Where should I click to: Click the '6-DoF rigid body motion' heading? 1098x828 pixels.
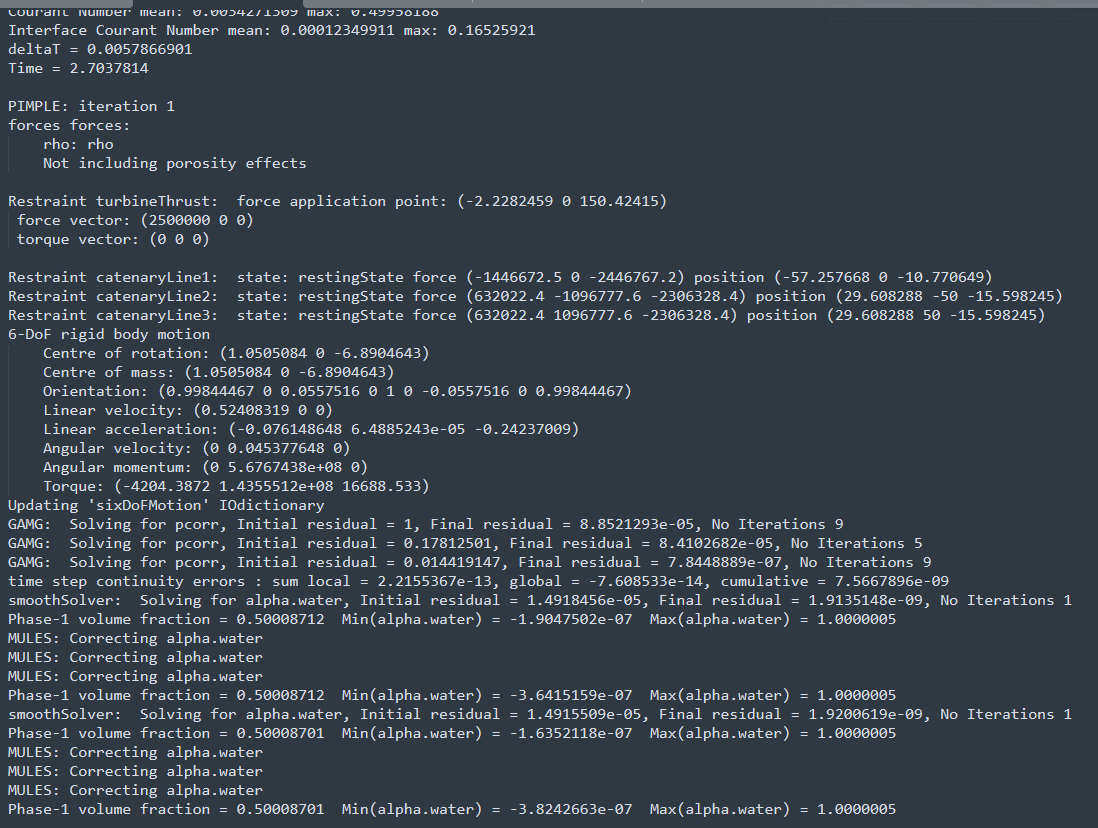pyautogui.click(x=109, y=334)
